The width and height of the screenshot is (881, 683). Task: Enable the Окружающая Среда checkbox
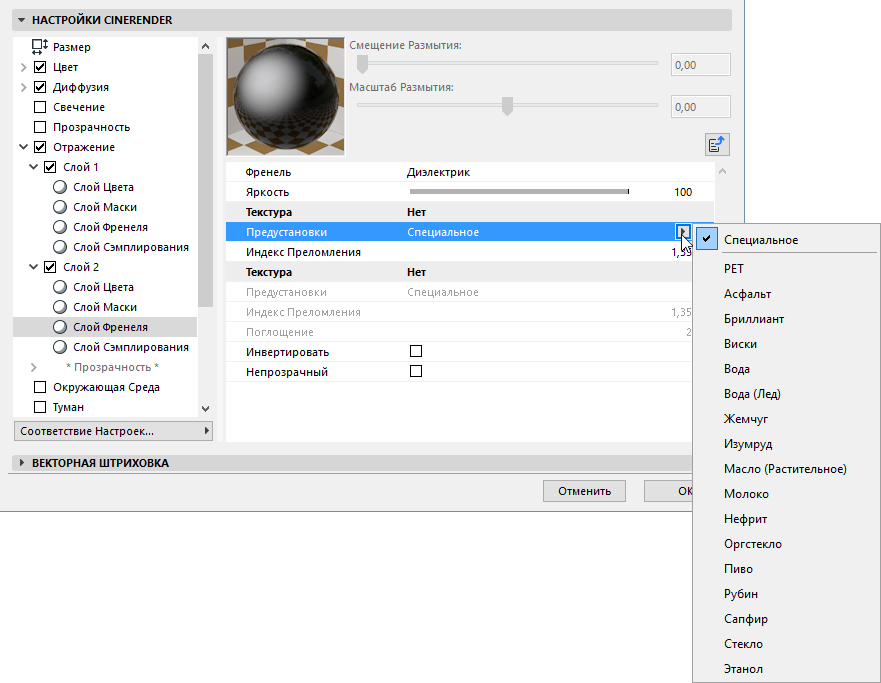[x=40, y=387]
